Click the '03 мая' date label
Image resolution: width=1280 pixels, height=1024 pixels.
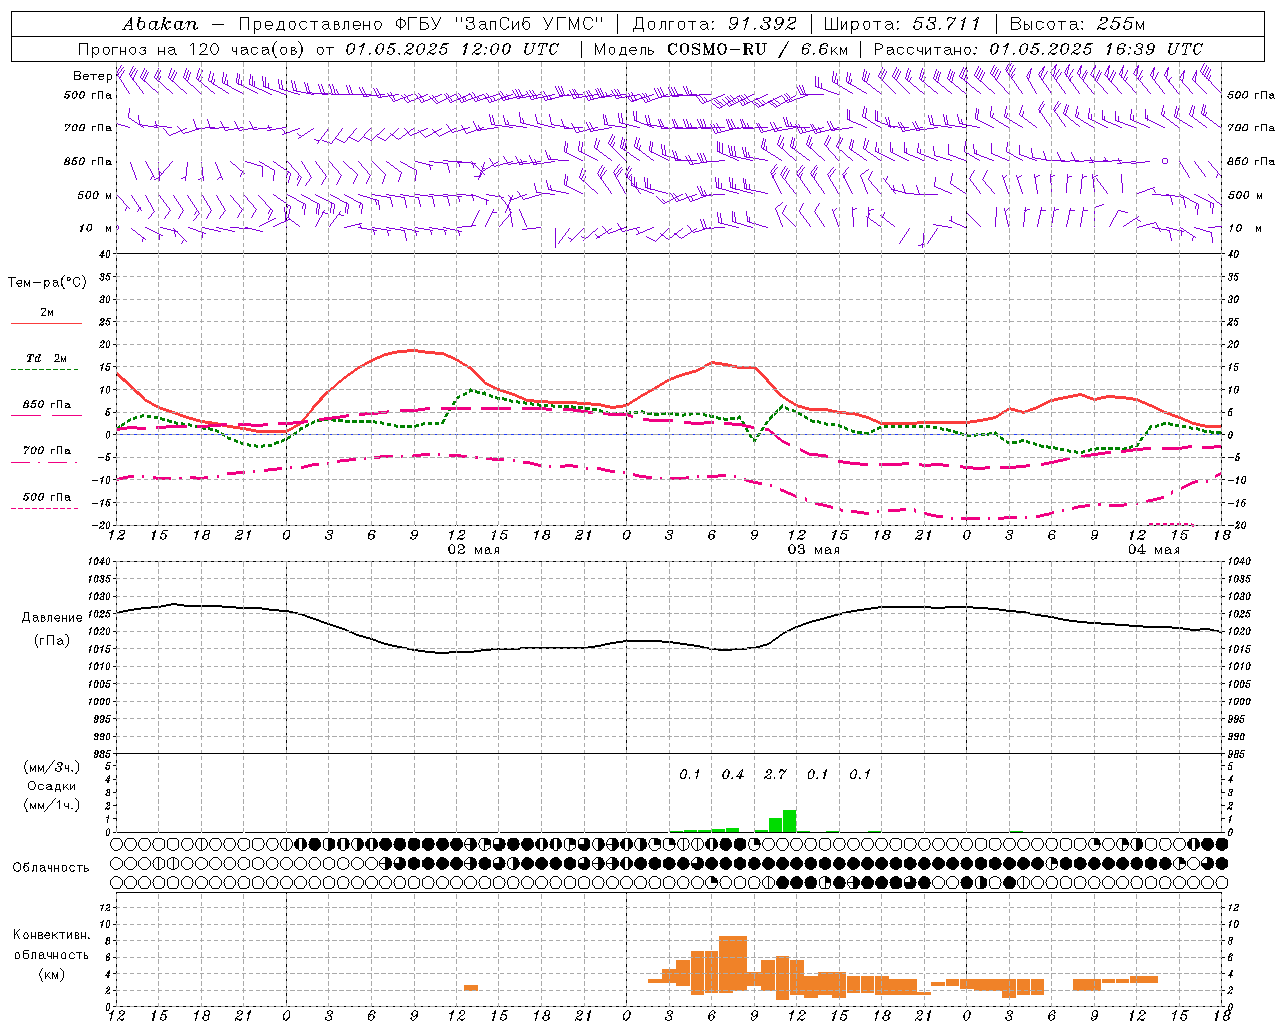(x=814, y=550)
